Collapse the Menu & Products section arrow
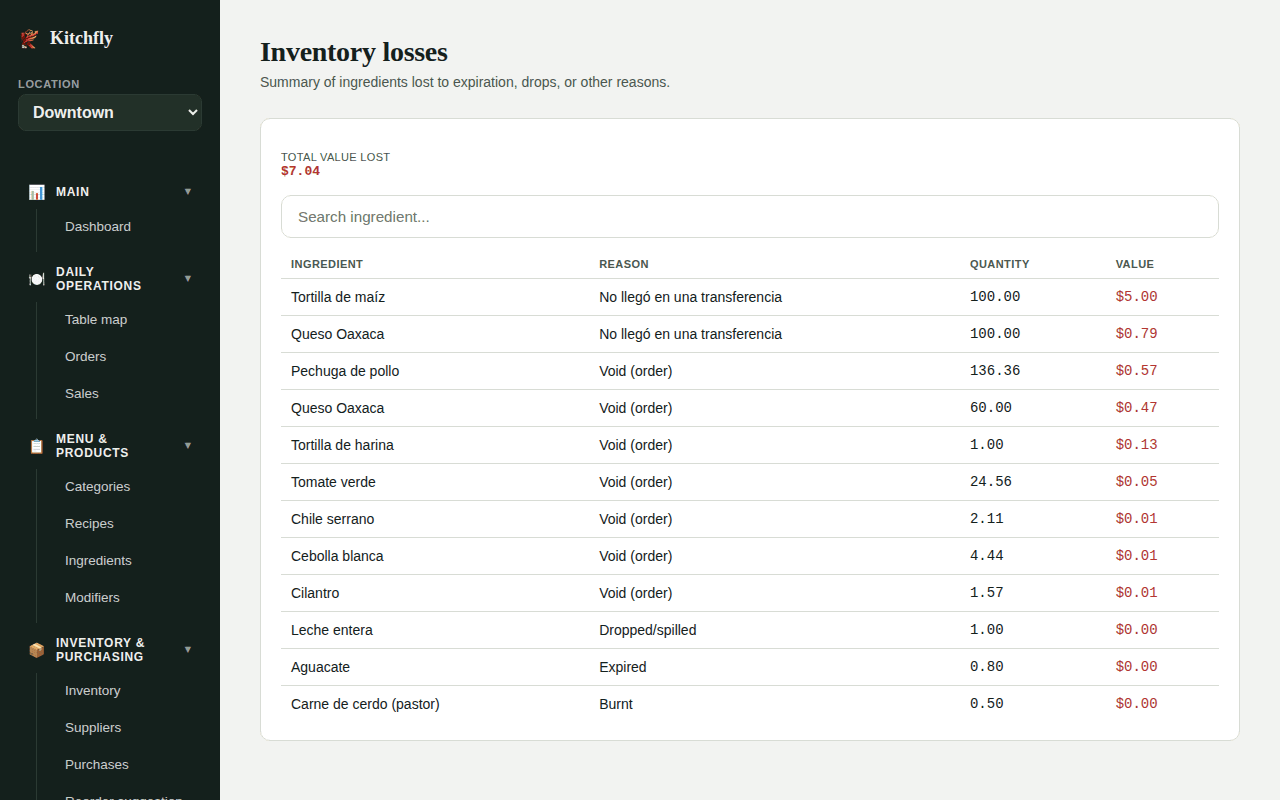 [x=188, y=446]
